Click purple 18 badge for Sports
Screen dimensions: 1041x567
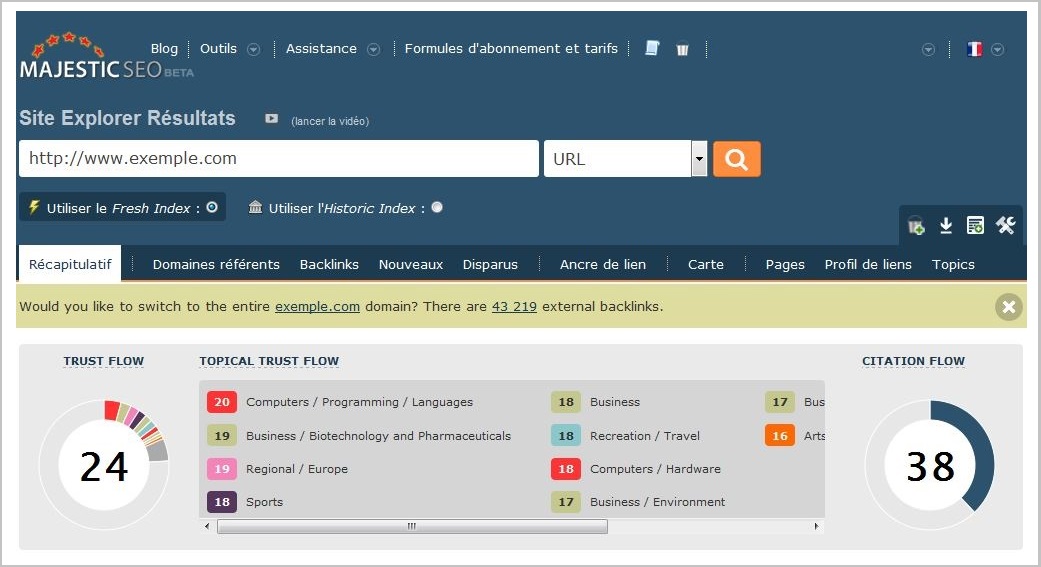222,502
